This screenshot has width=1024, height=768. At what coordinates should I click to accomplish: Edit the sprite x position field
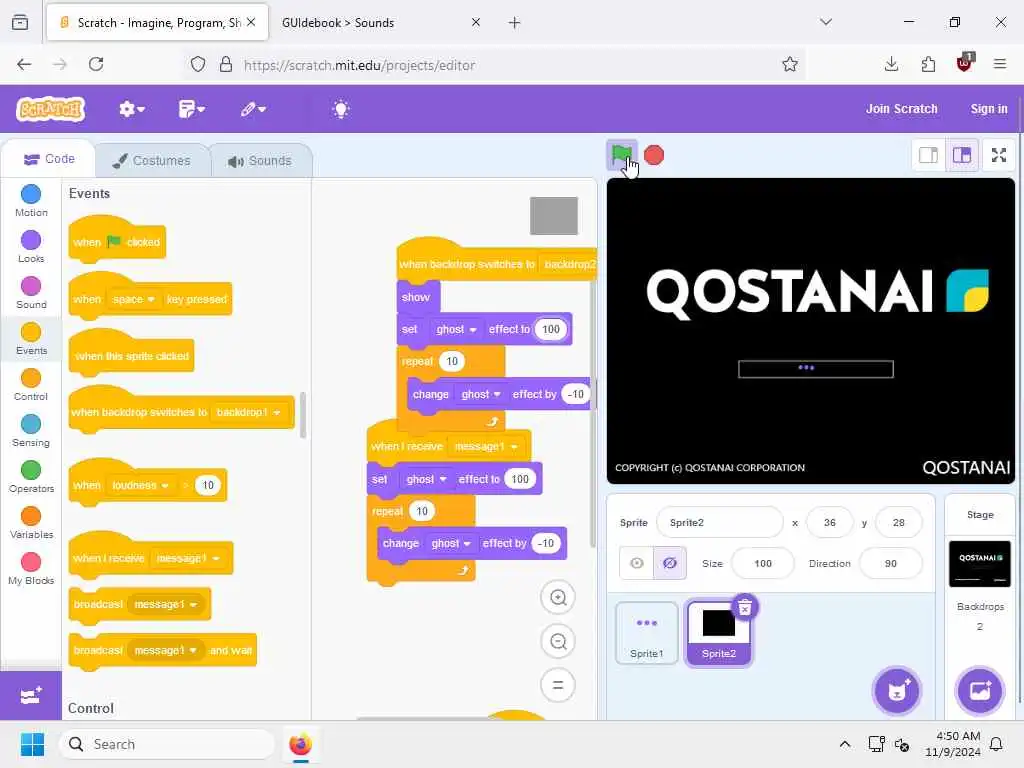pos(829,522)
